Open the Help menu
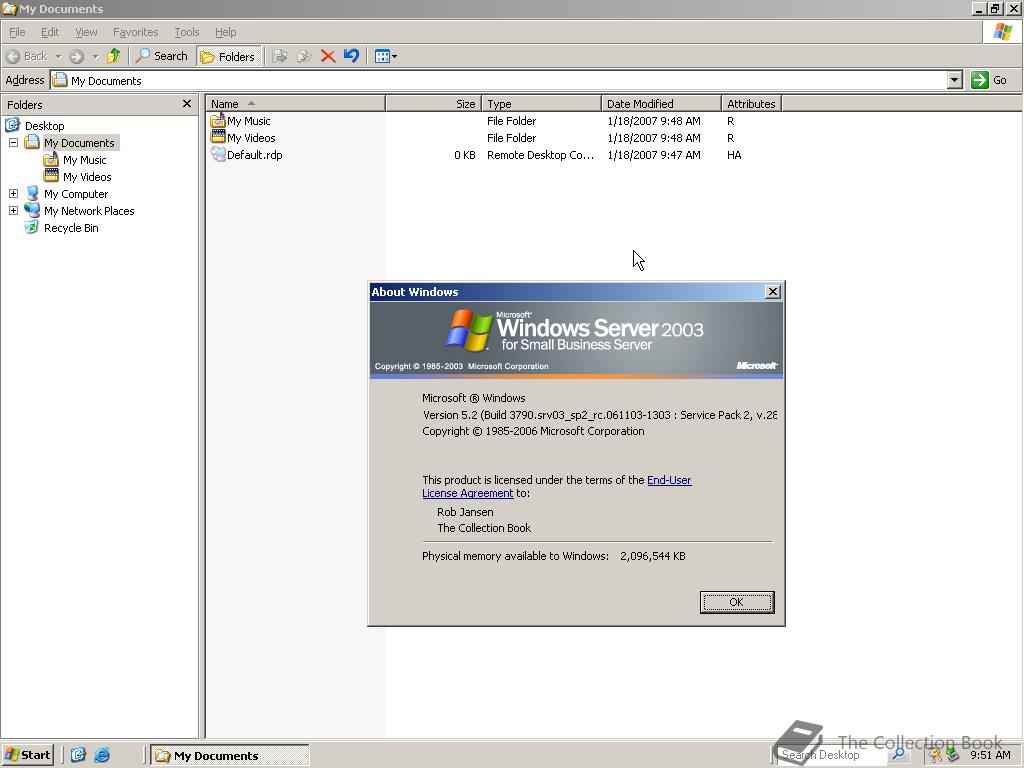The height and width of the screenshot is (768, 1024). click(x=225, y=32)
